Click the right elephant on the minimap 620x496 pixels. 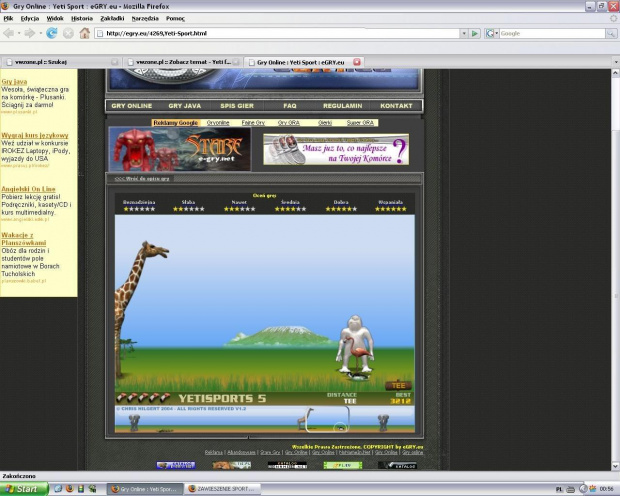coord(383,422)
